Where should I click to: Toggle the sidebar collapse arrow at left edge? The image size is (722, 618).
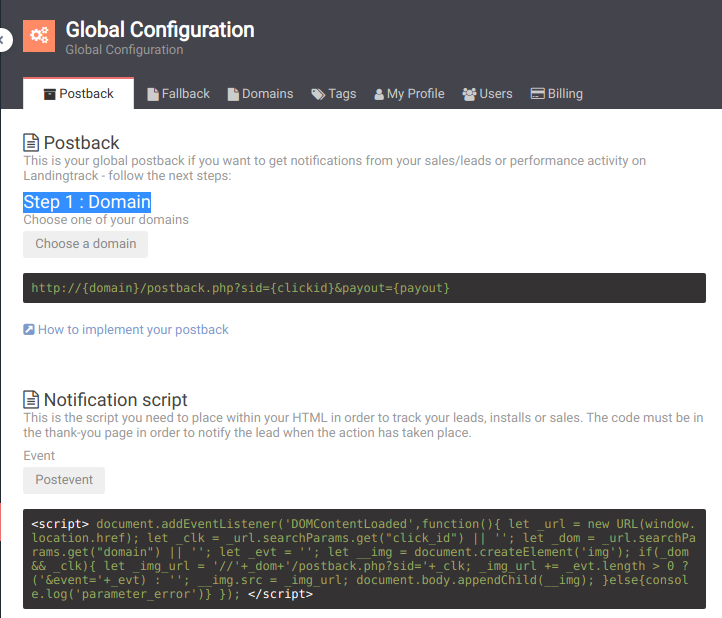click(4, 39)
